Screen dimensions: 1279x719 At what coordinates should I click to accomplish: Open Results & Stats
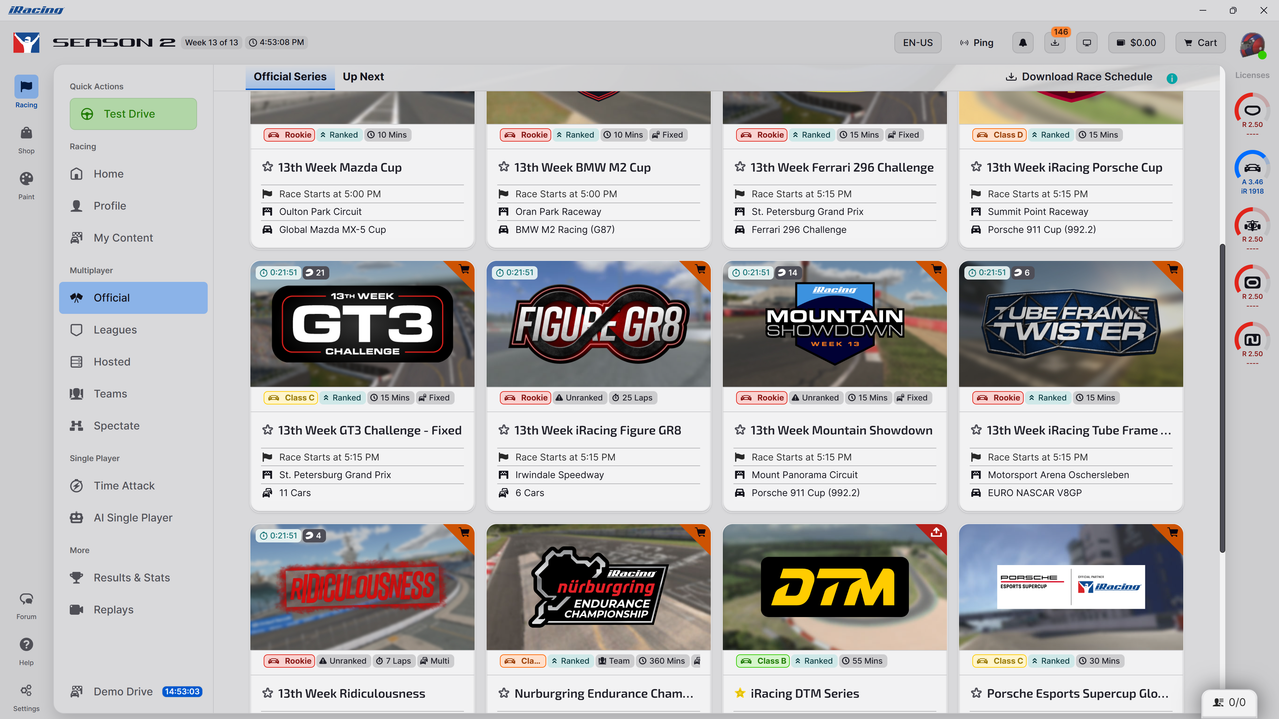133,578
